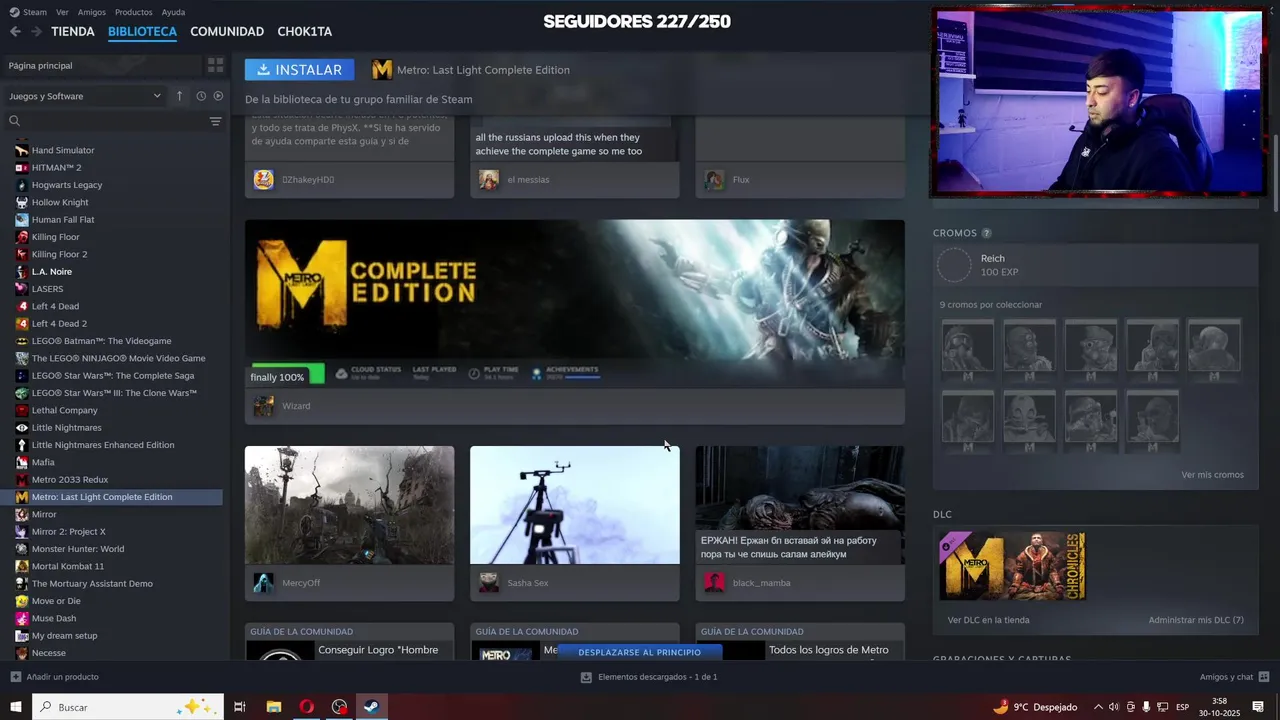Click the Metro 2033 Redux icon
Viewport: 1280px width, 720px height.
22,480
